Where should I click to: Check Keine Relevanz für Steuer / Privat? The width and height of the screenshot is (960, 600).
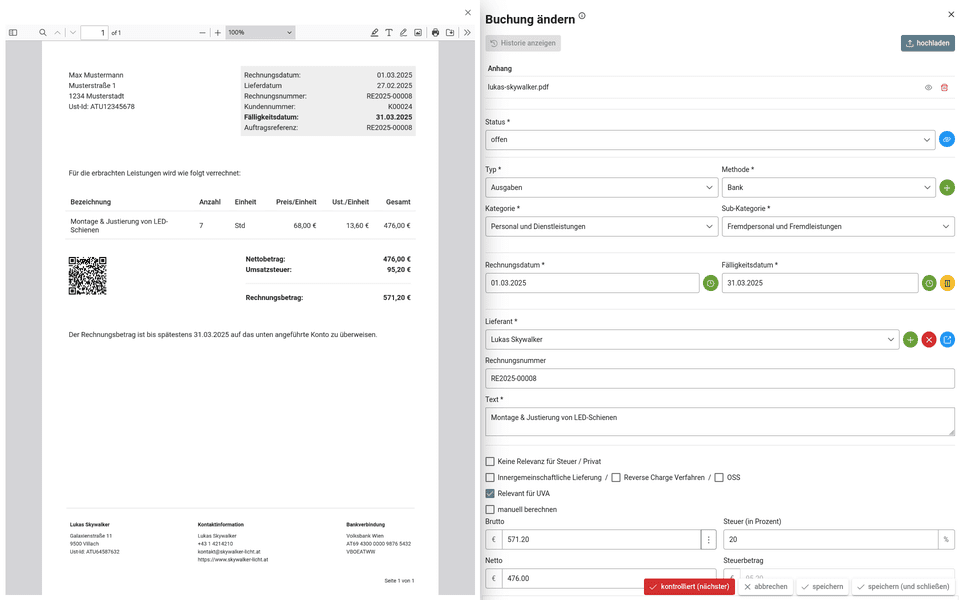[x=490, y=462]
